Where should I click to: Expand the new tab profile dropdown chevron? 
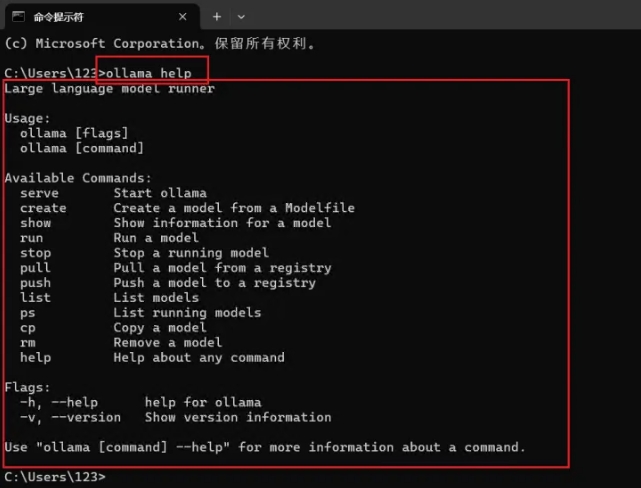click(241, 17)
